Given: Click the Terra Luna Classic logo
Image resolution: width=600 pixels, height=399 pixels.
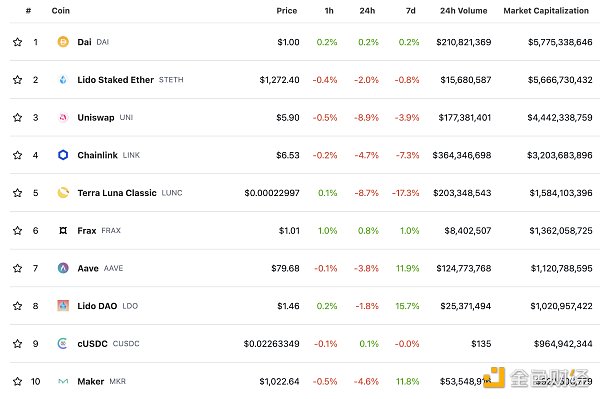Looking at the screenshot, I should (x=63, y=193).
